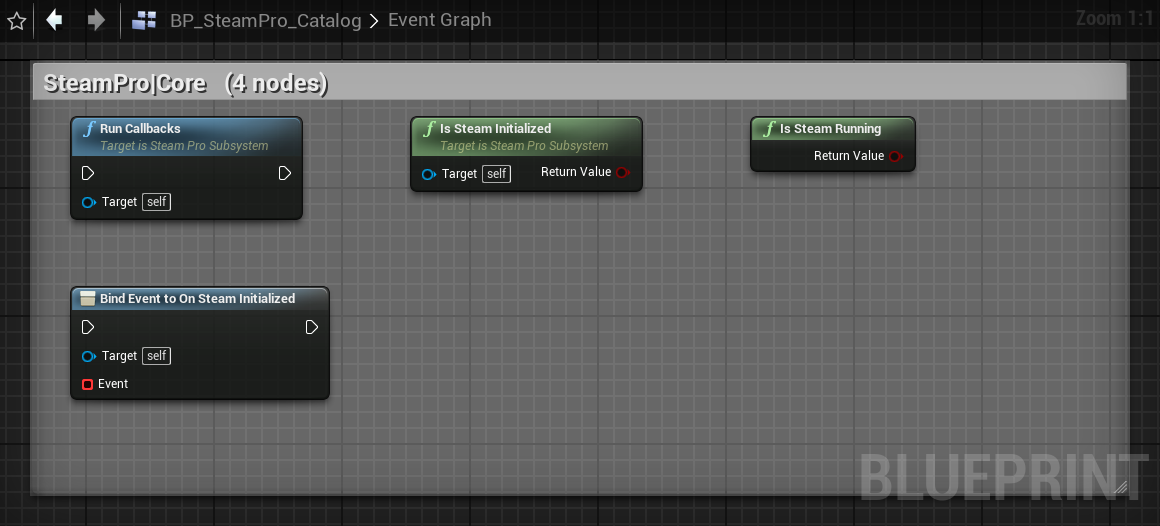The image size is (1160, 526).
Task: Click the Target pin on Run Callbacks
Action: click(x=89, y=202)
